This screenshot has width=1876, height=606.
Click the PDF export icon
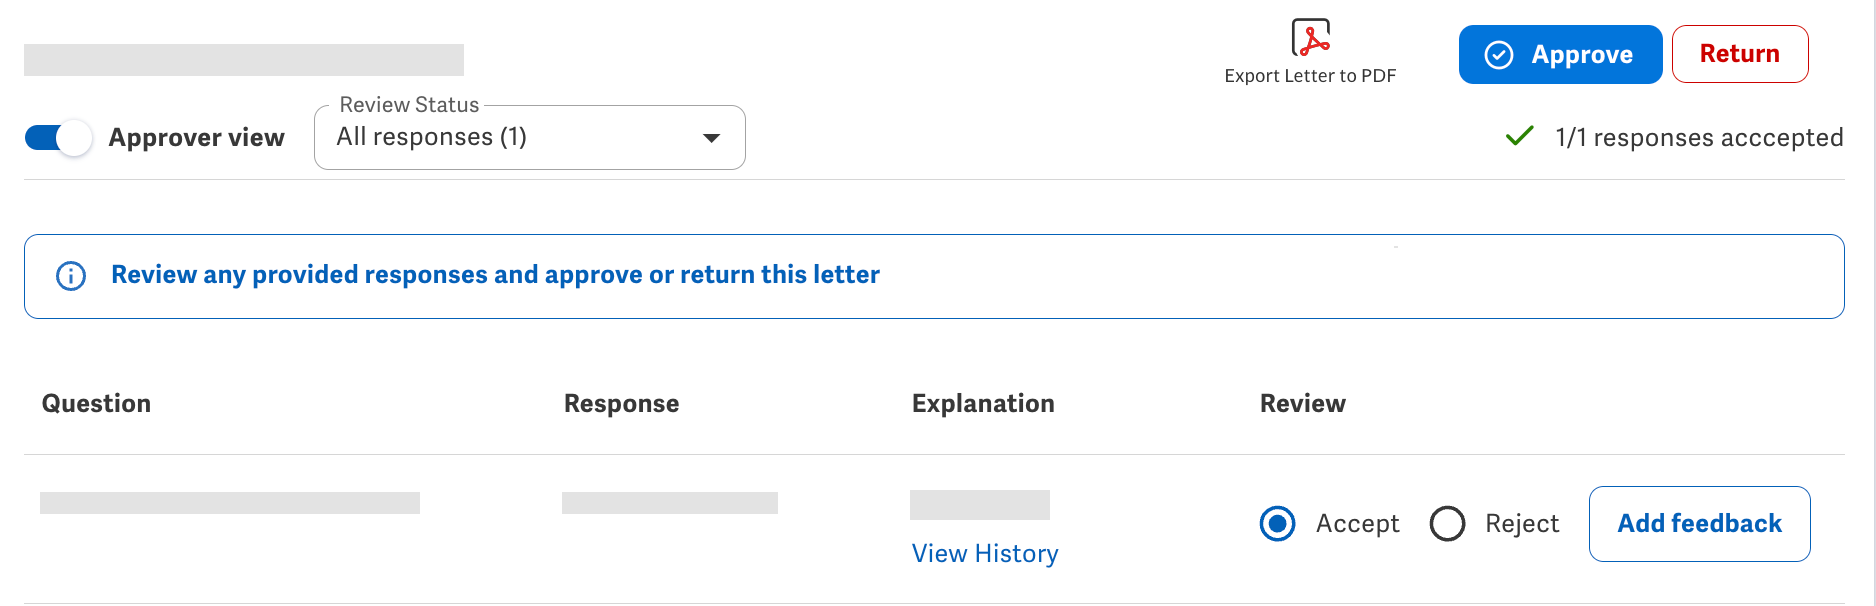click(x=1310, y=38)
